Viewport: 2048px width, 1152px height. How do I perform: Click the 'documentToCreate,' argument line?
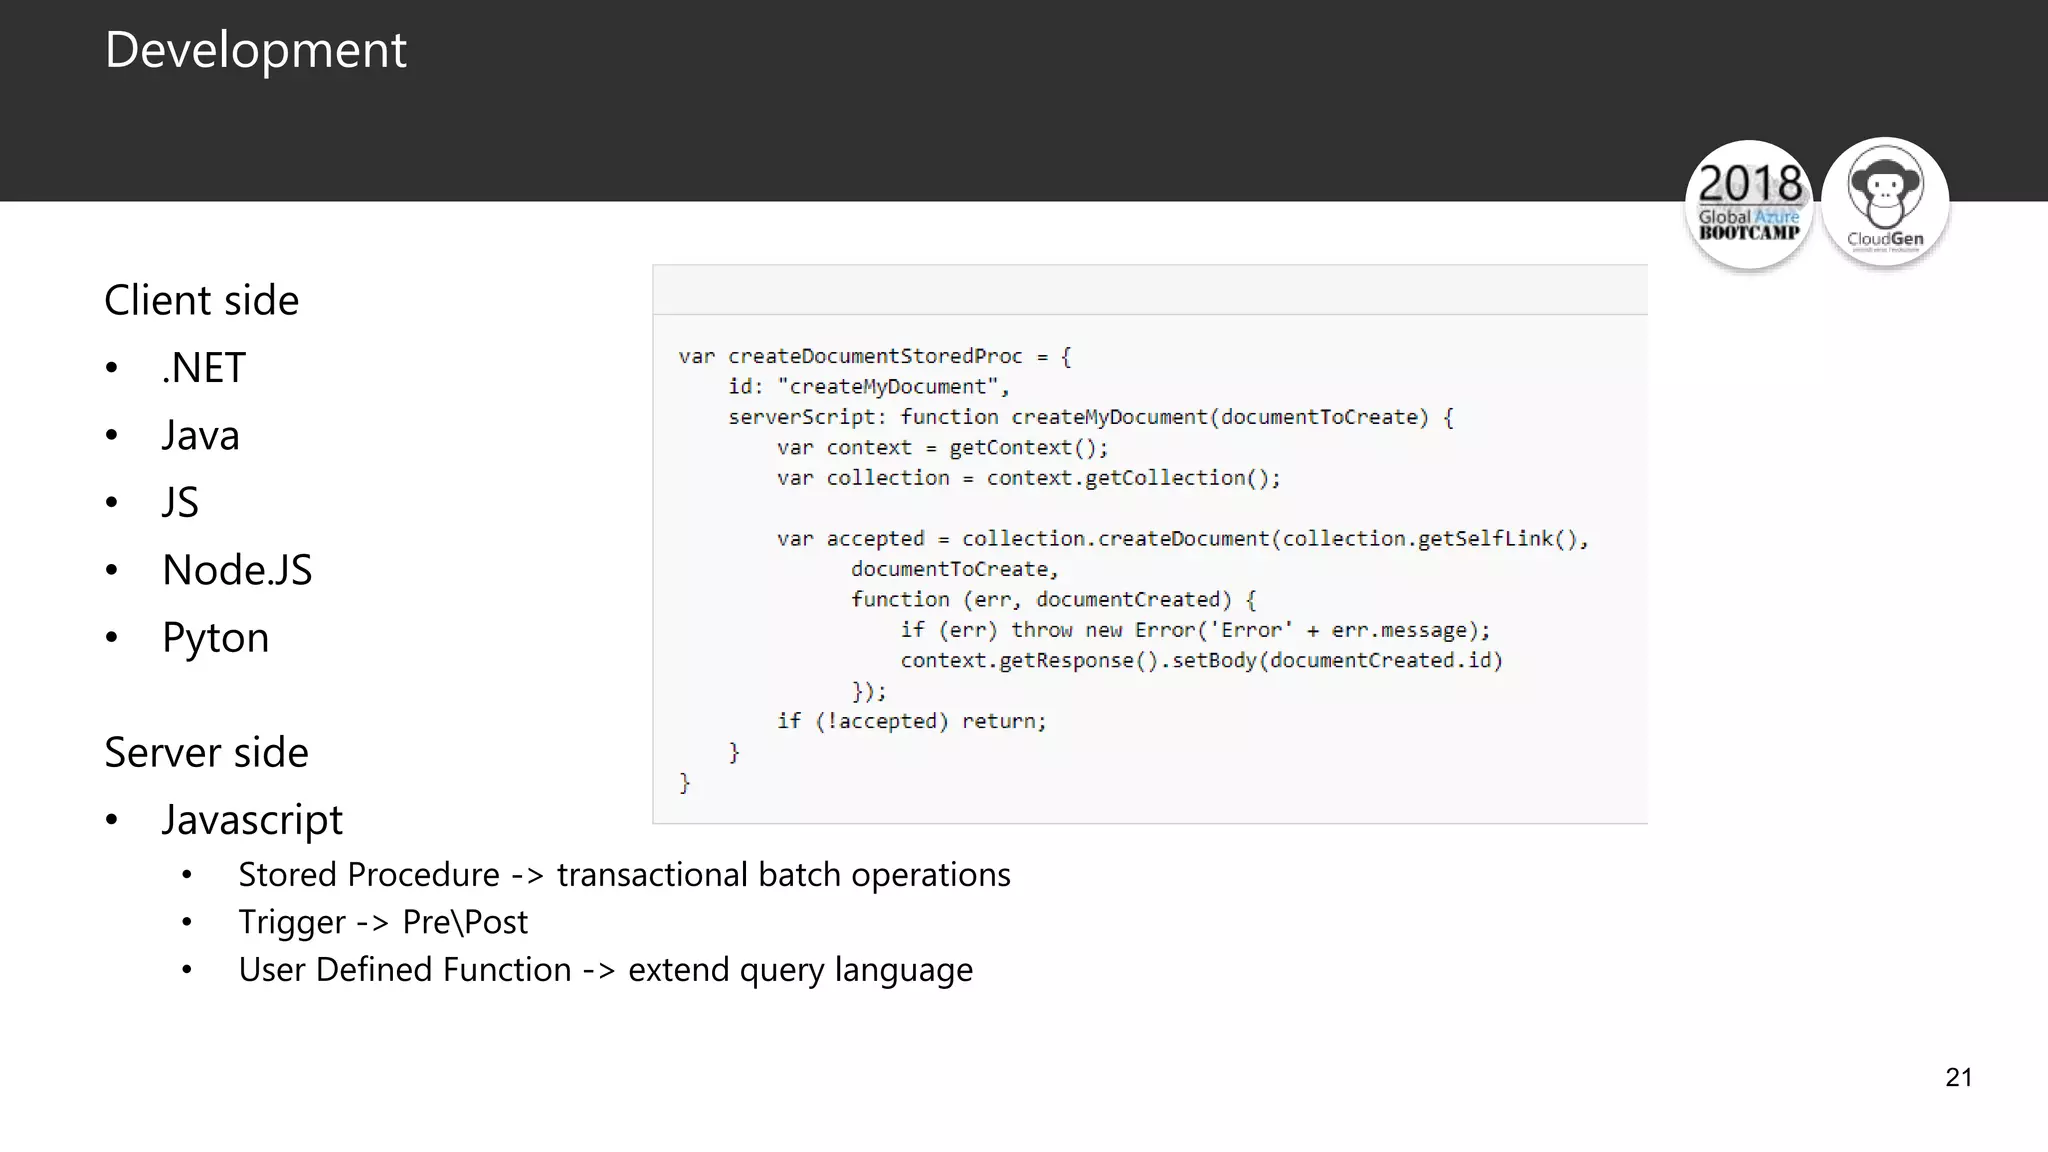[x=955, y=569]
